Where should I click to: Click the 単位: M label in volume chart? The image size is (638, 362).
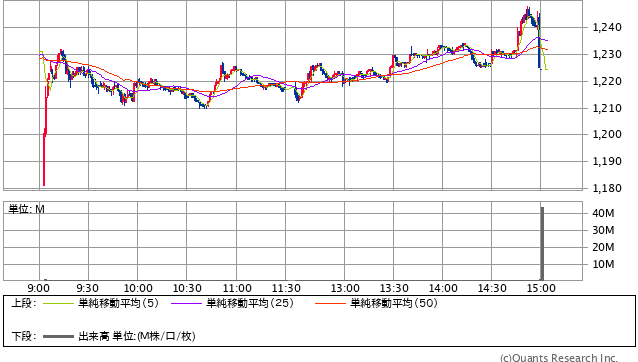click(x=26, y=209)
